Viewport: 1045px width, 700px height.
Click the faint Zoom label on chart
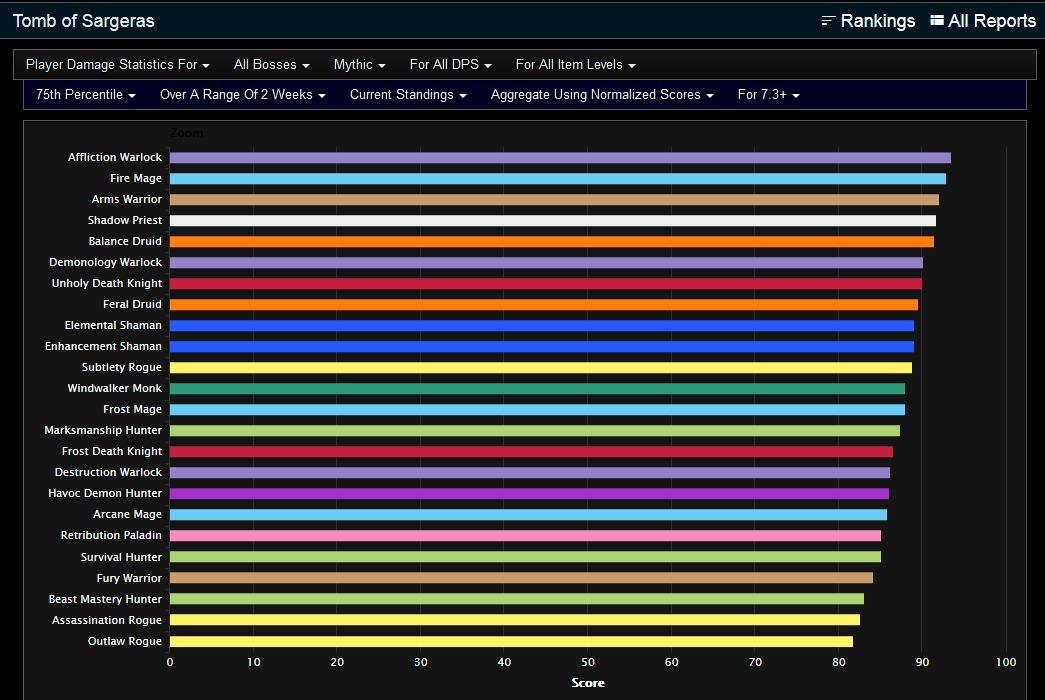click(x=186, y=133)
